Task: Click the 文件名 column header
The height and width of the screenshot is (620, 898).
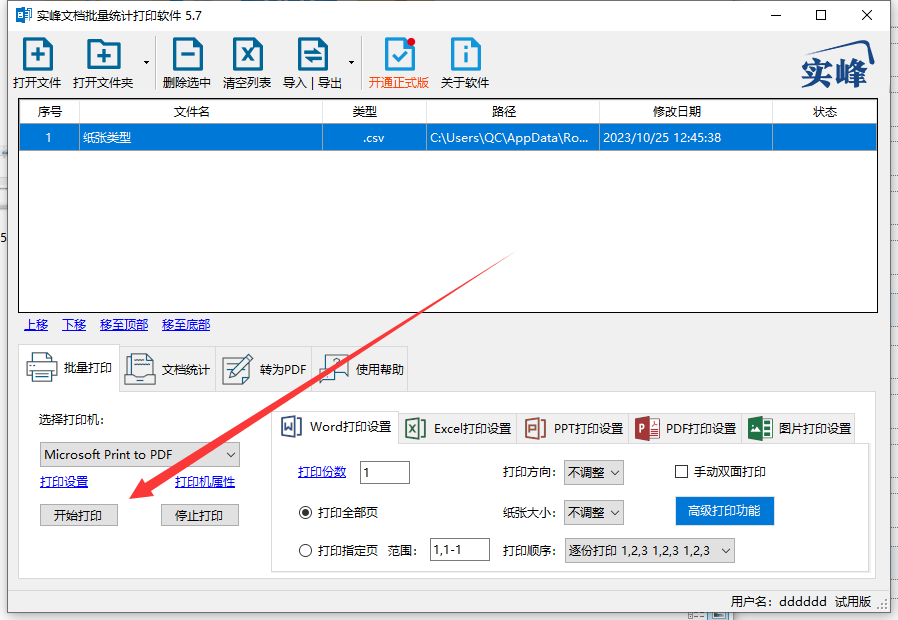Action: 200,112
